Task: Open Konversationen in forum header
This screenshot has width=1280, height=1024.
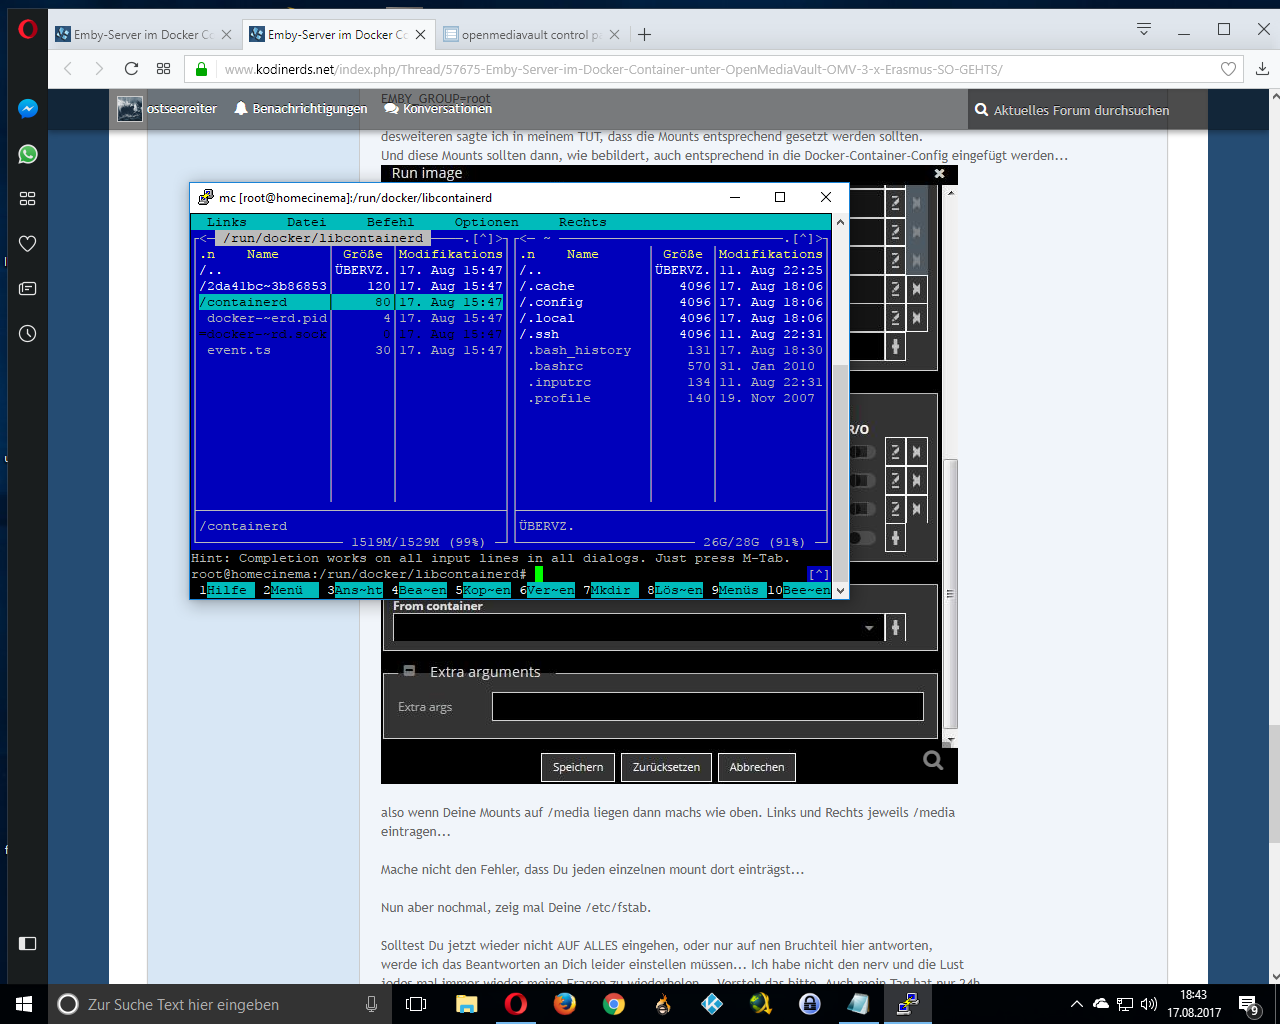Action: tap(438, 108)
